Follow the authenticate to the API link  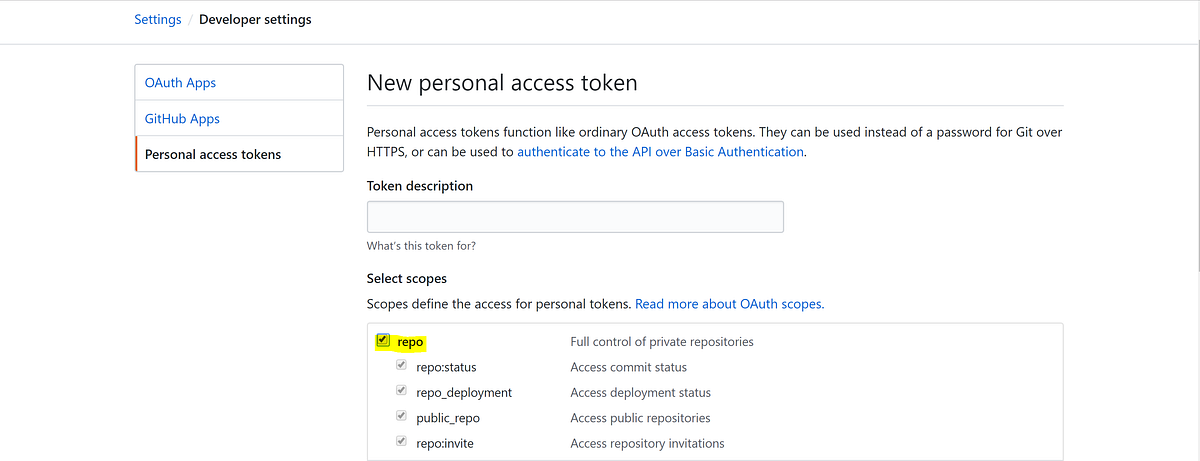pos(660,152)
